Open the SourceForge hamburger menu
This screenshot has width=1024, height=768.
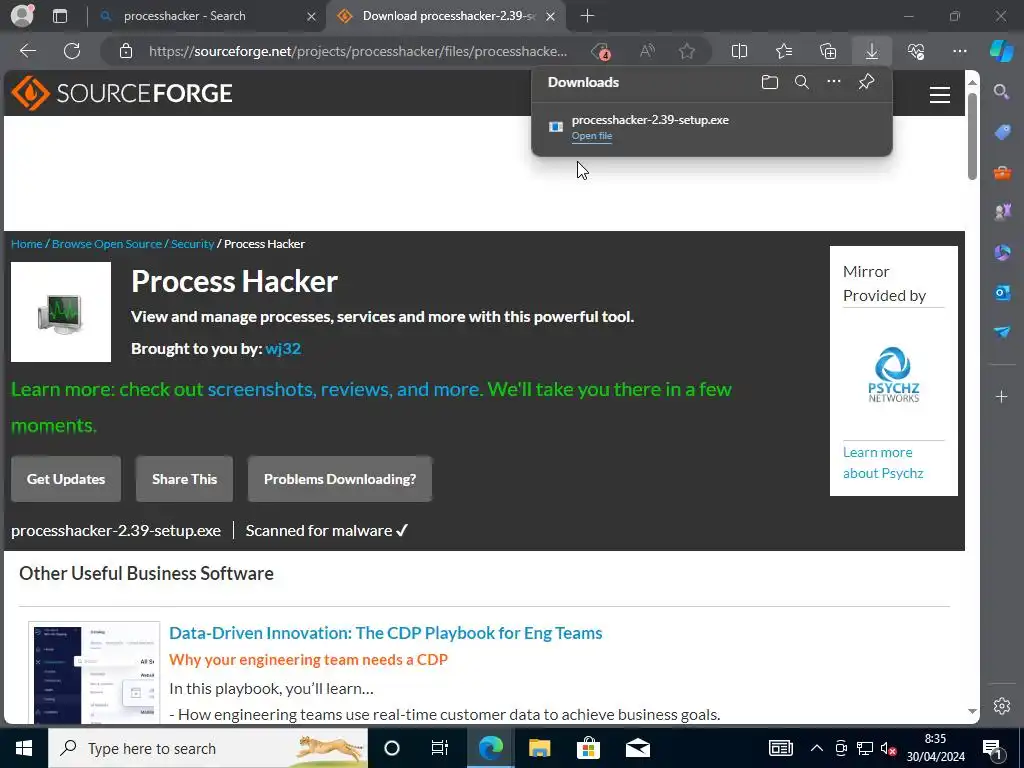[x=940, y=95]
